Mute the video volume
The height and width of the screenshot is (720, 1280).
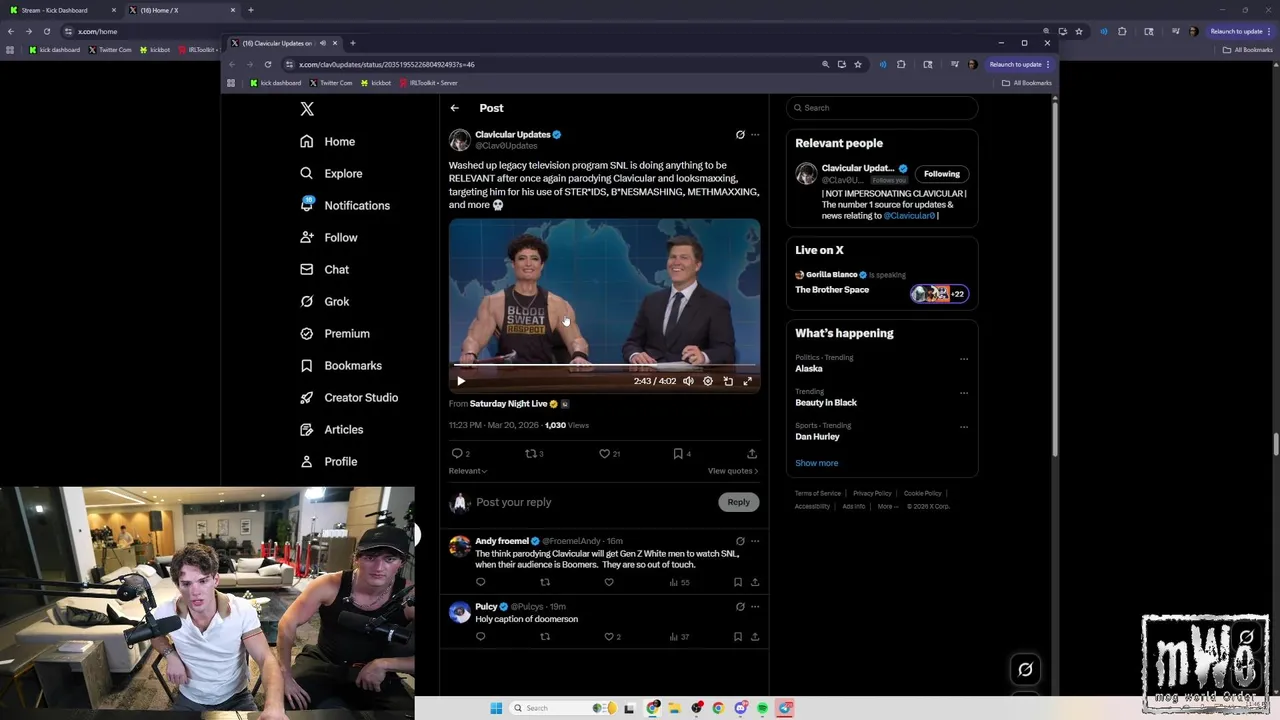688,381
